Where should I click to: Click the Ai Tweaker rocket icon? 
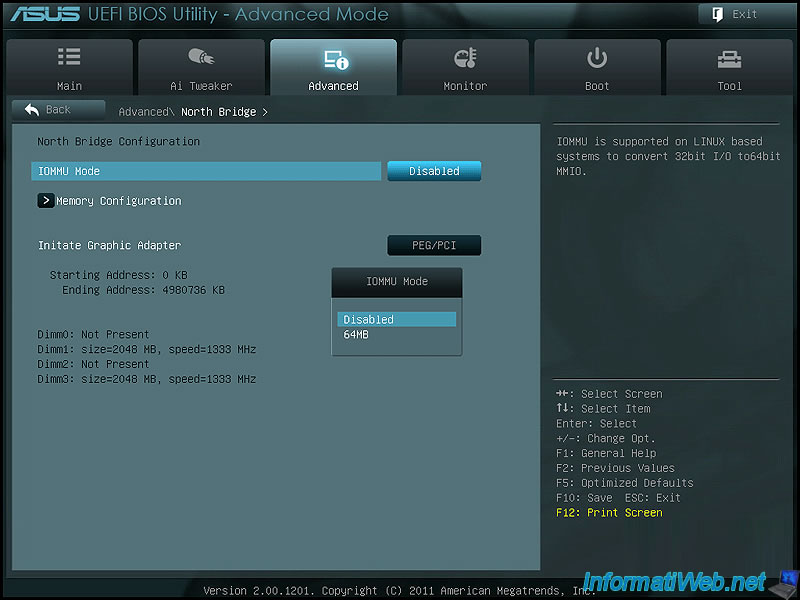(201, 57)
